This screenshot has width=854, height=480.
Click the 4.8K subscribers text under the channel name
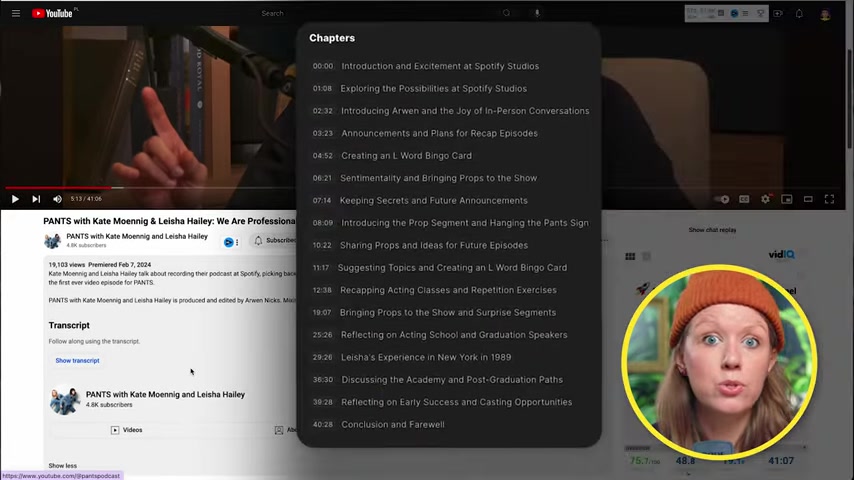point(86,245)
